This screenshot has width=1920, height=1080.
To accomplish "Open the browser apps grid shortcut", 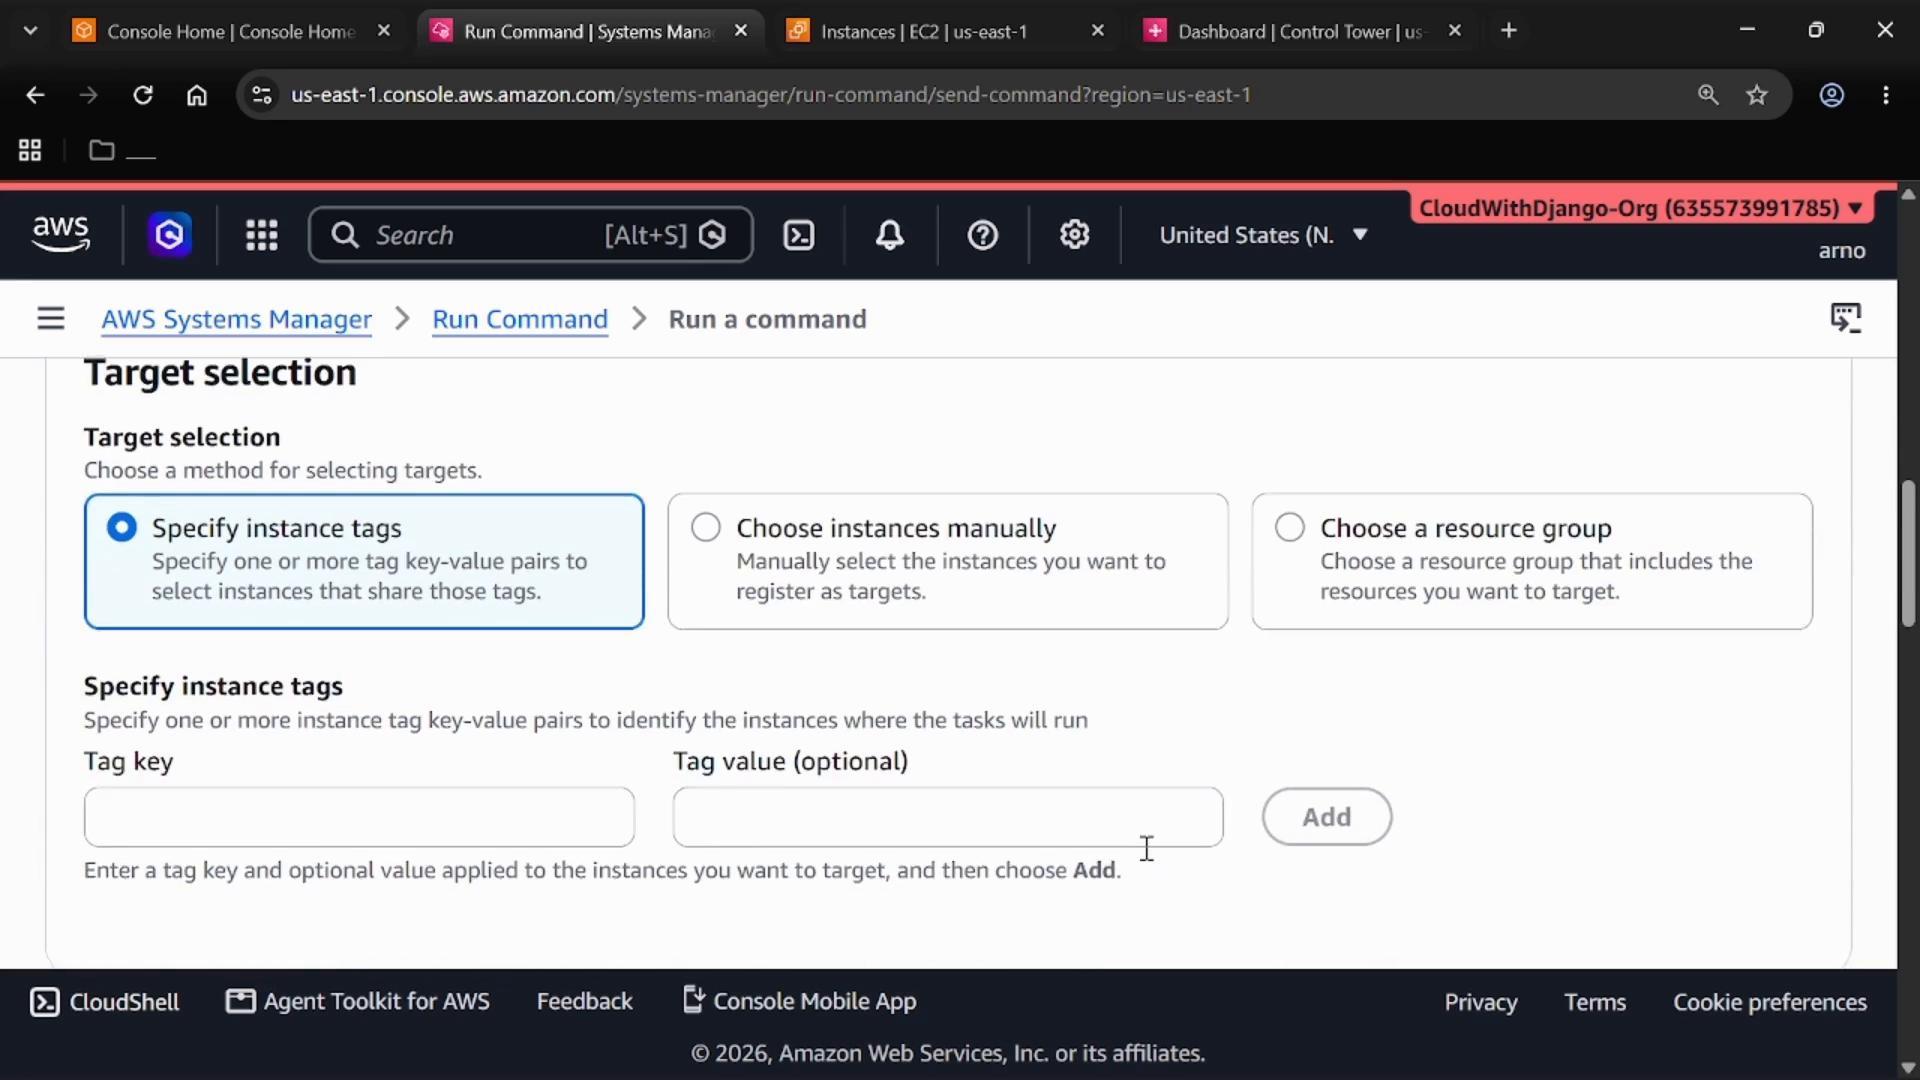I will click(x=30, y=150).
